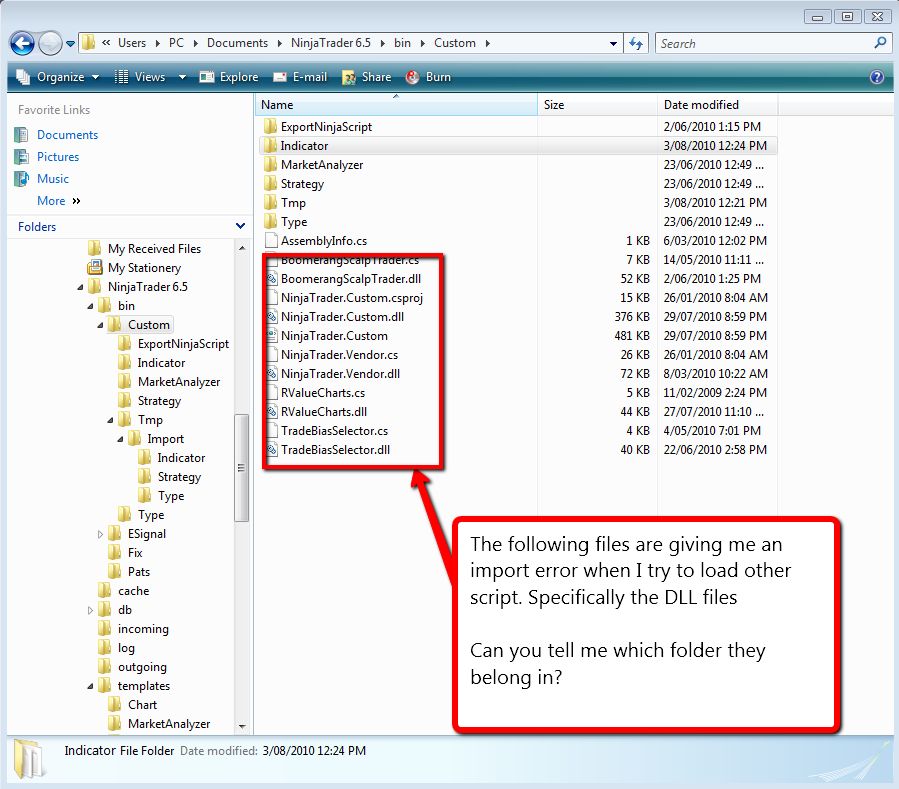This screenshot has width=899, height=789.
Task: Sort by the Date modified column header
Action: pyautogui.click(x=718, y=105)
